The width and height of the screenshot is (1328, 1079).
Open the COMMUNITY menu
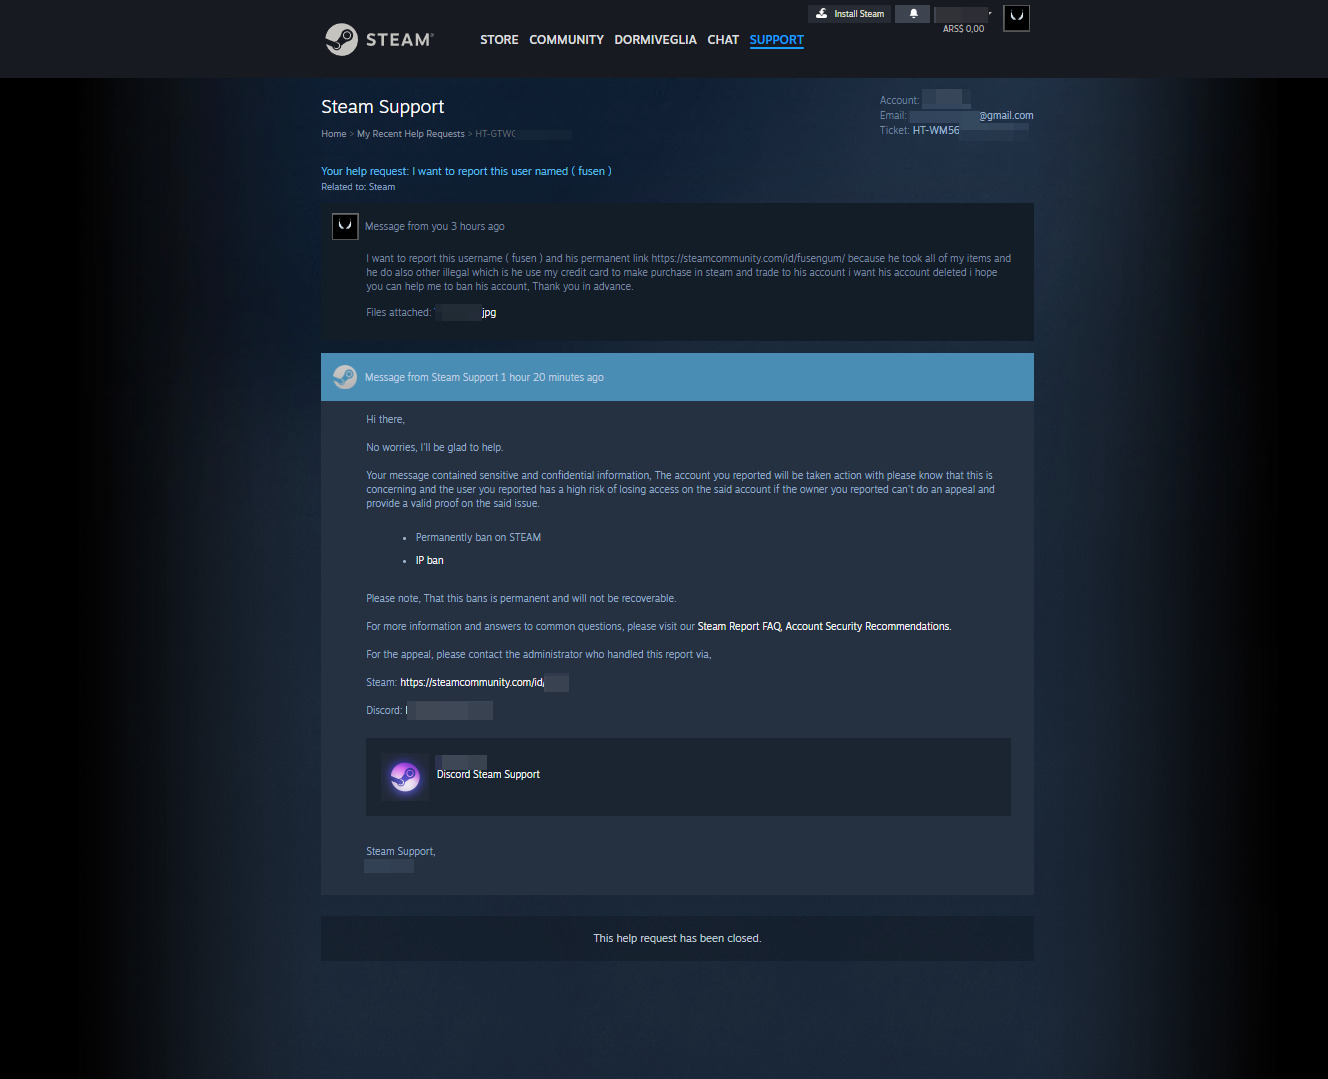(x=566, y=40)
